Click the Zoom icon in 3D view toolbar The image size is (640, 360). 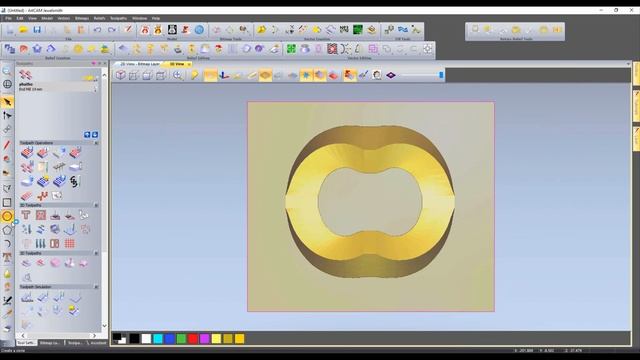[178, 75]
